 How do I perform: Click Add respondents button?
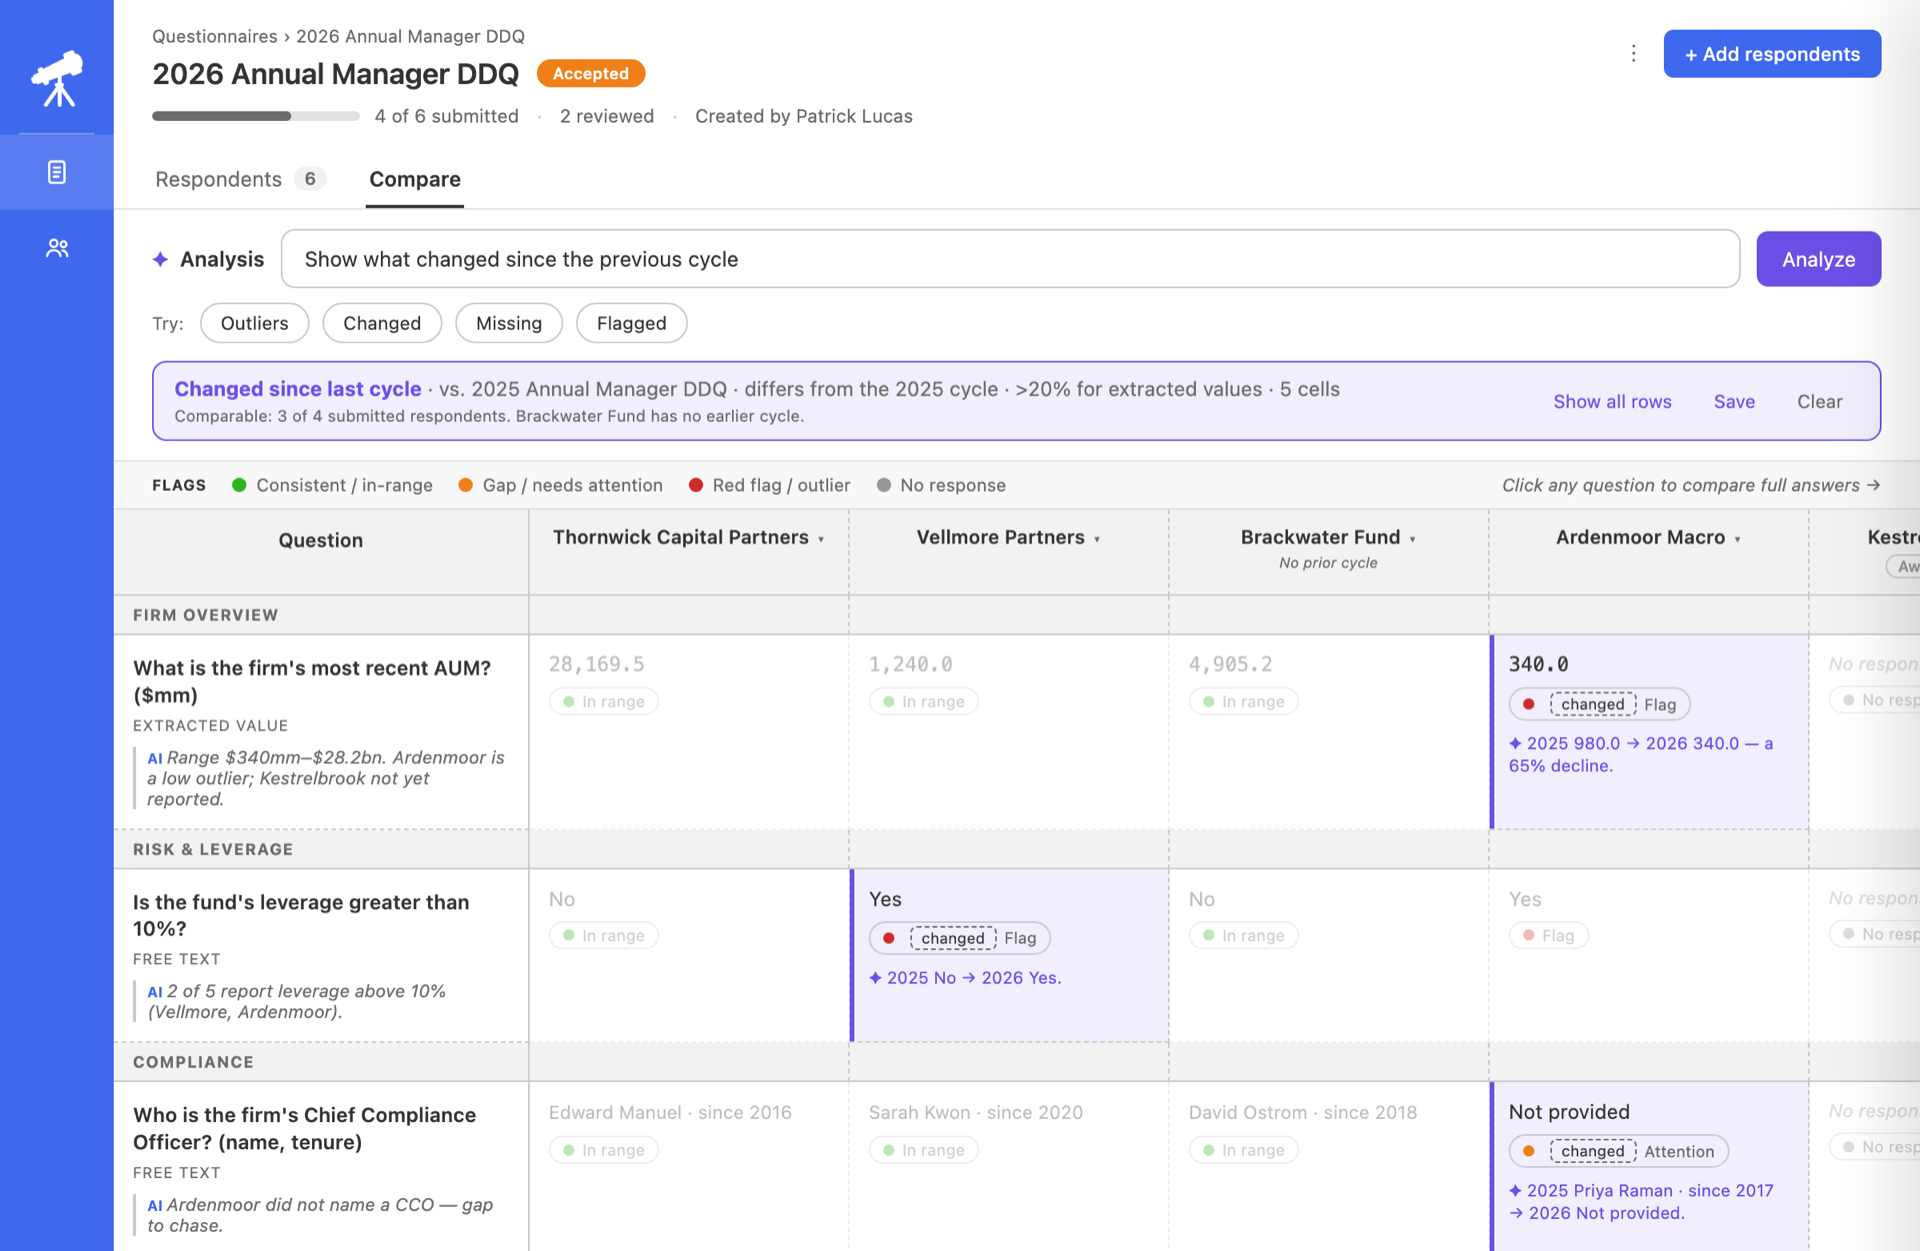click(x=1772, y=54)
